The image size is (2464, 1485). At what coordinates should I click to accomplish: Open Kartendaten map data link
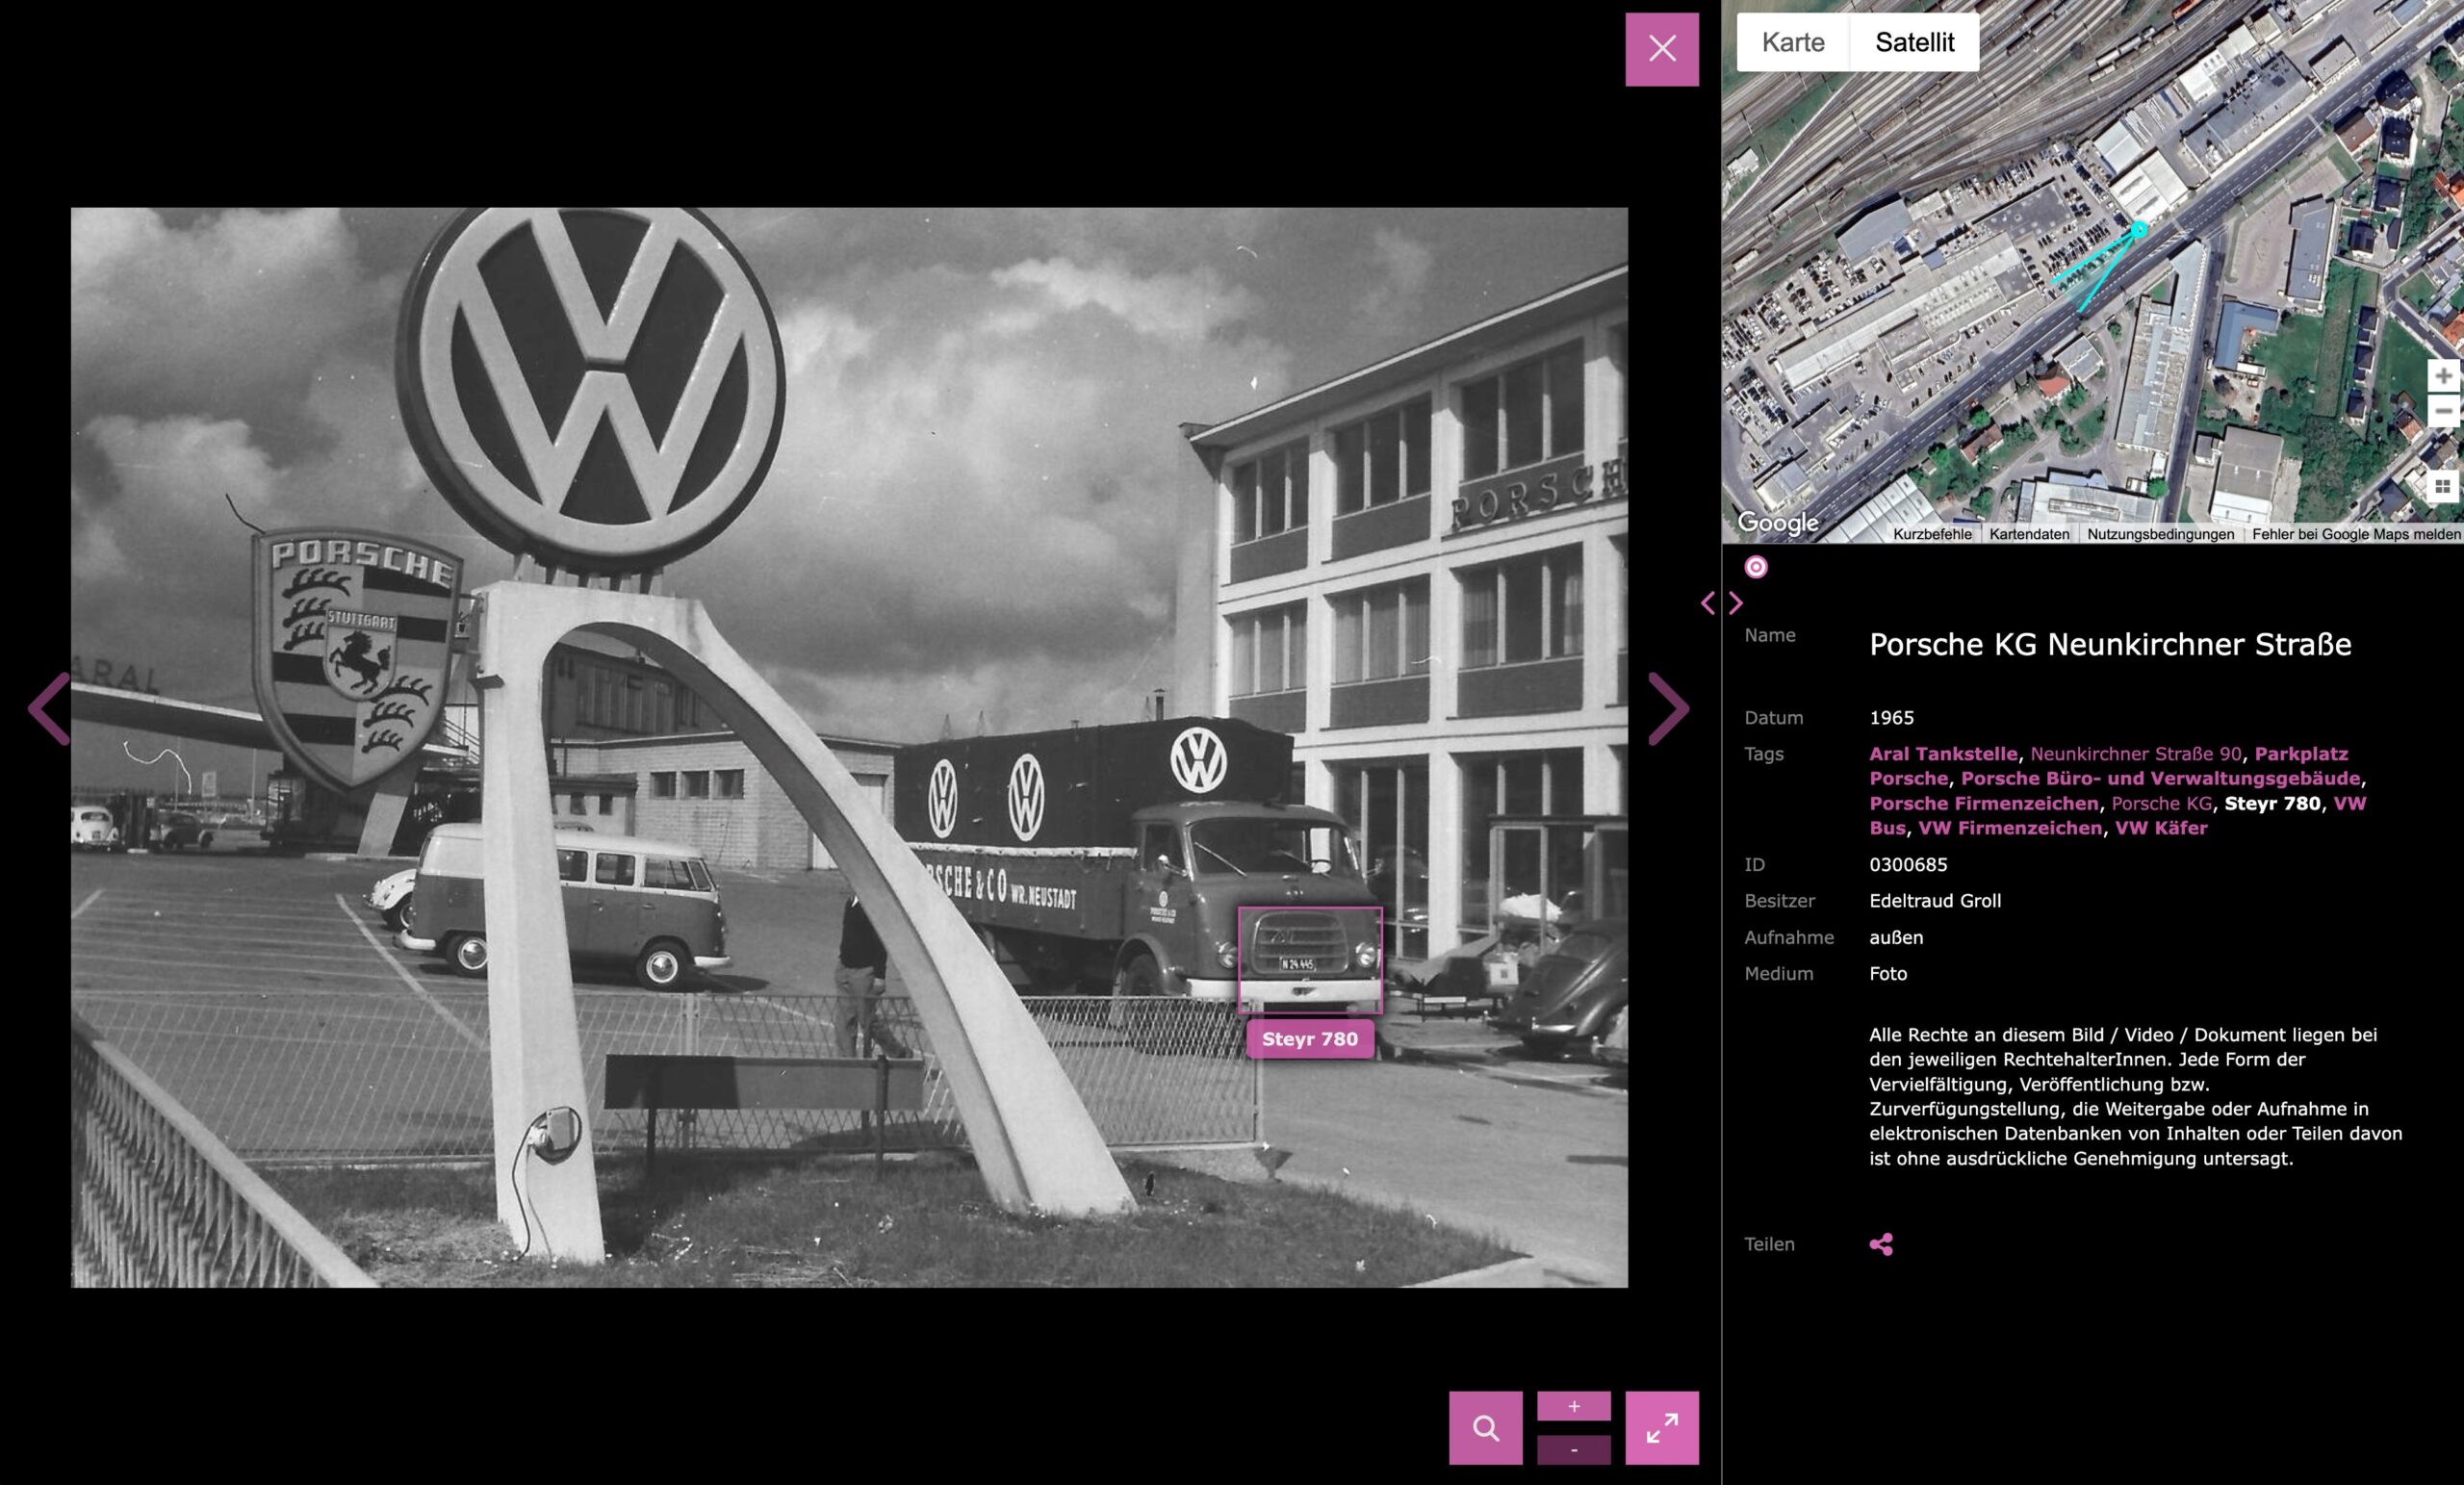(x=2029, y=534)
